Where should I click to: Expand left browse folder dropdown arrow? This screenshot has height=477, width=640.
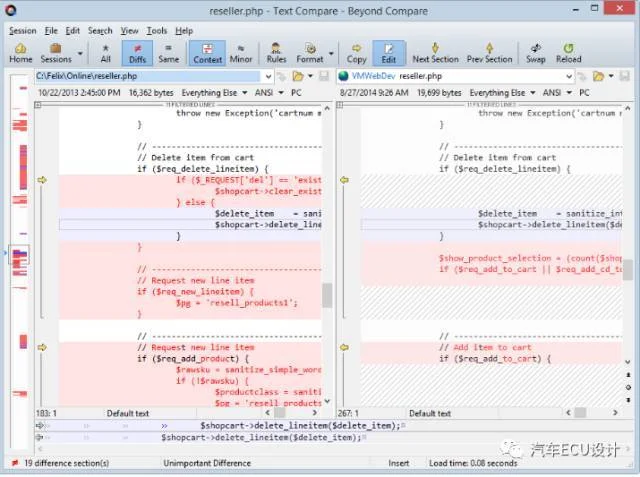coord(310,76)
